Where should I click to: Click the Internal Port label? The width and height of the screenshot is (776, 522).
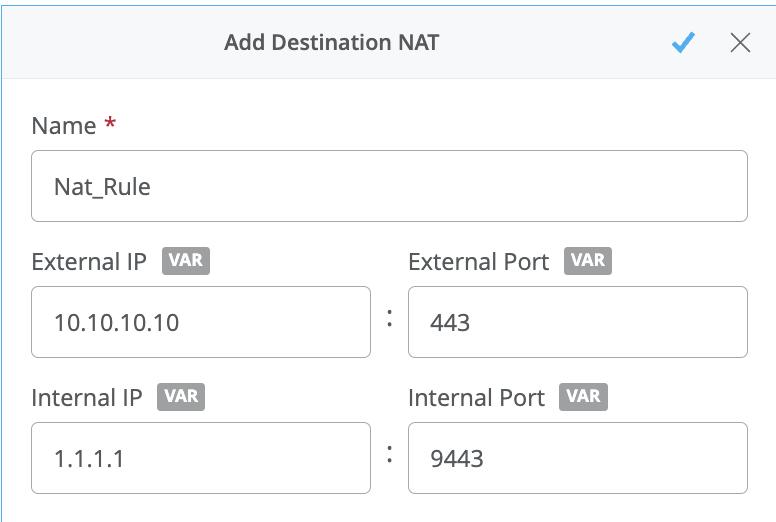point(476,398)
